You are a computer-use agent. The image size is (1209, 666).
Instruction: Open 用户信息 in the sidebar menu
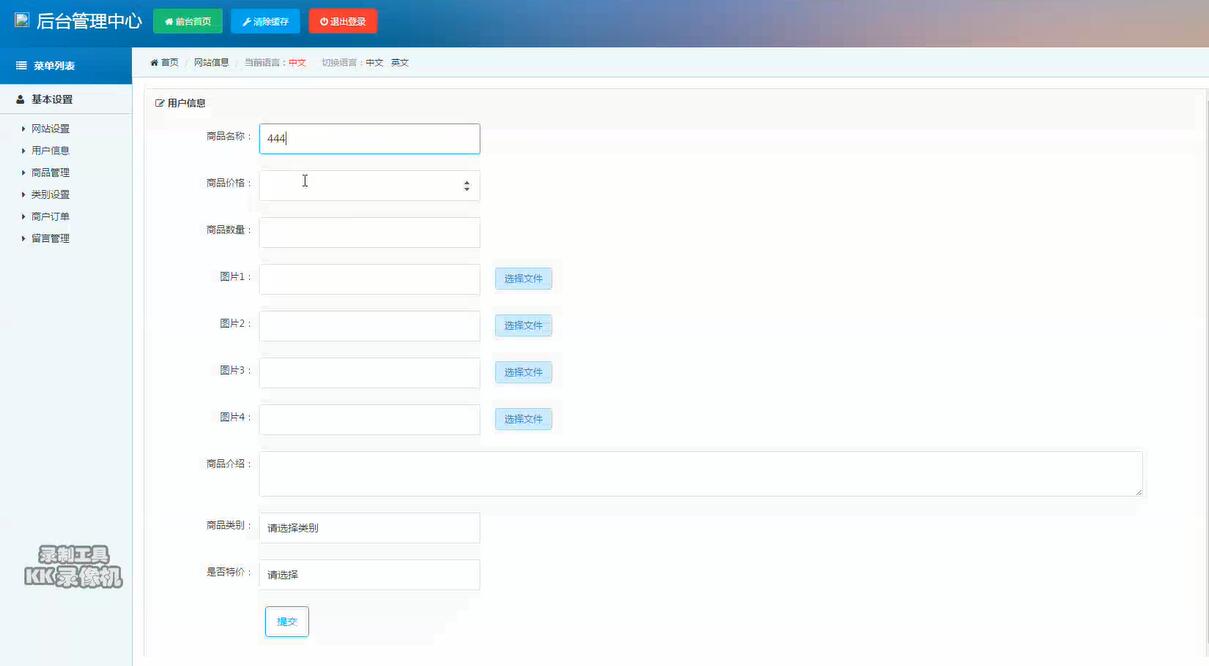50,151
